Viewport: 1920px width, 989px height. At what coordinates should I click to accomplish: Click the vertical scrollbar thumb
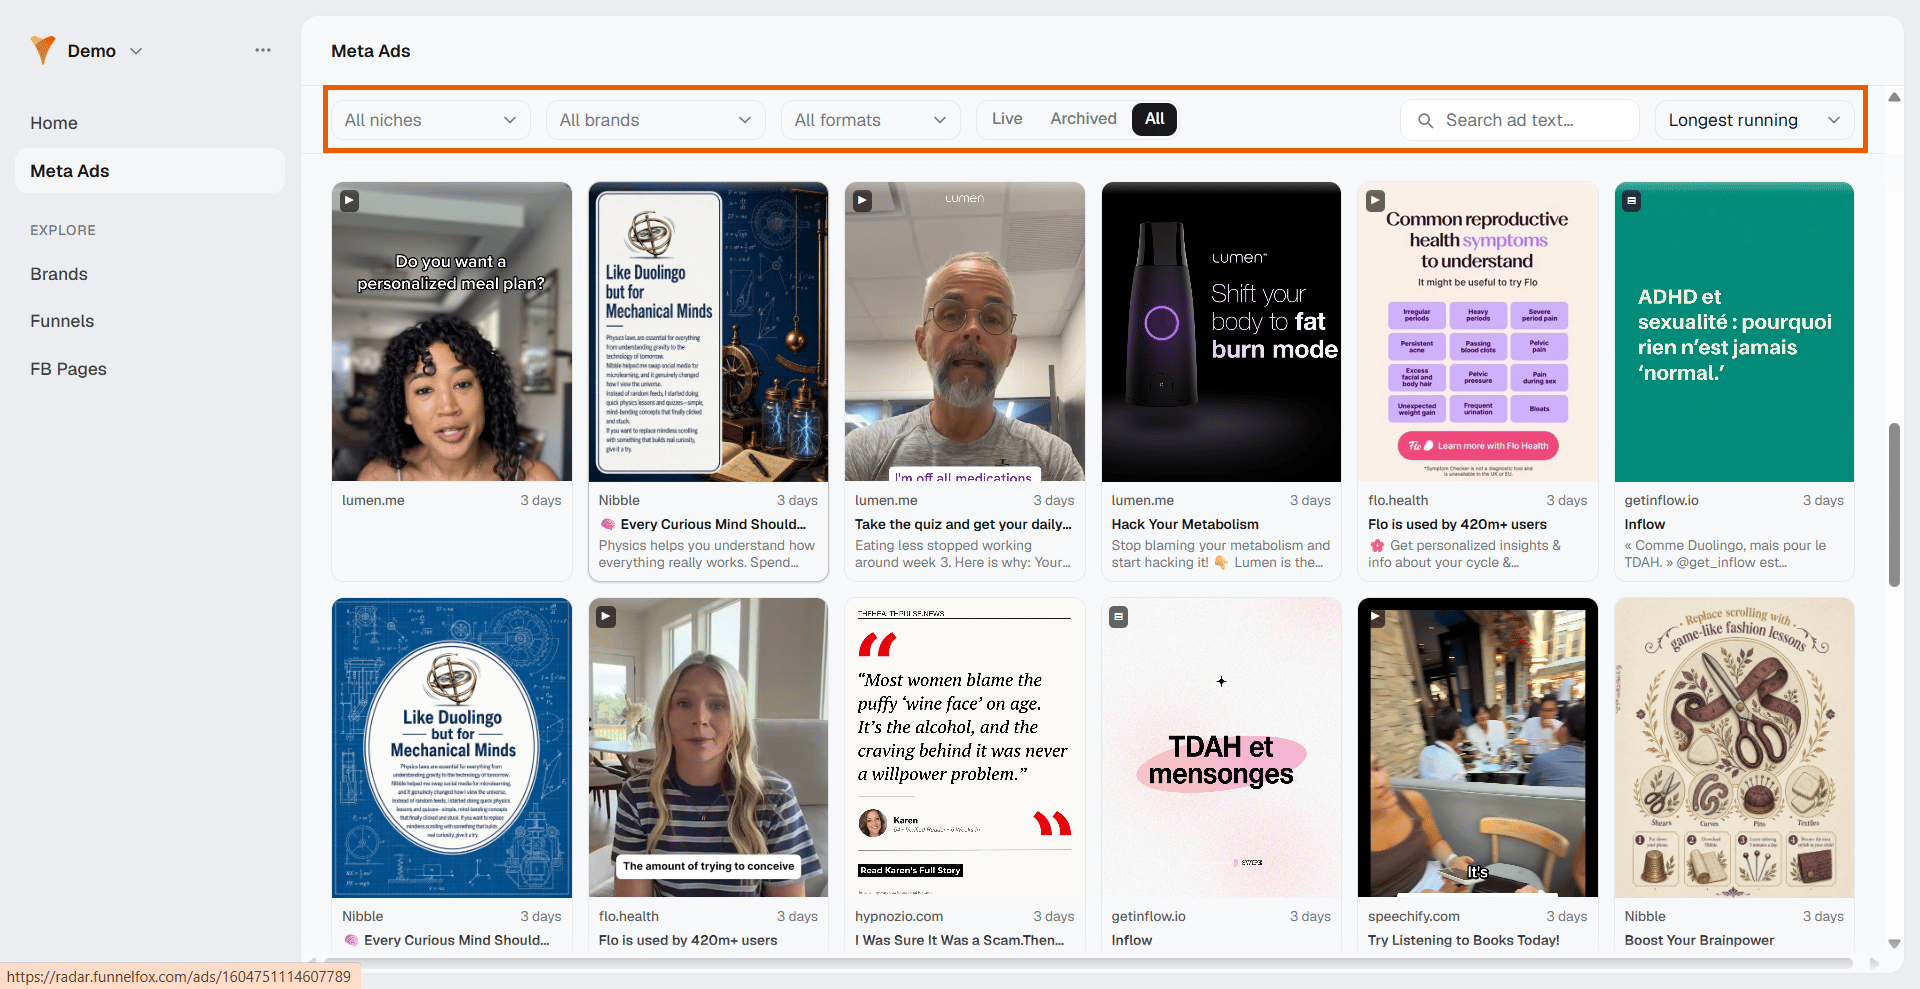click(x=1894, y=505)
